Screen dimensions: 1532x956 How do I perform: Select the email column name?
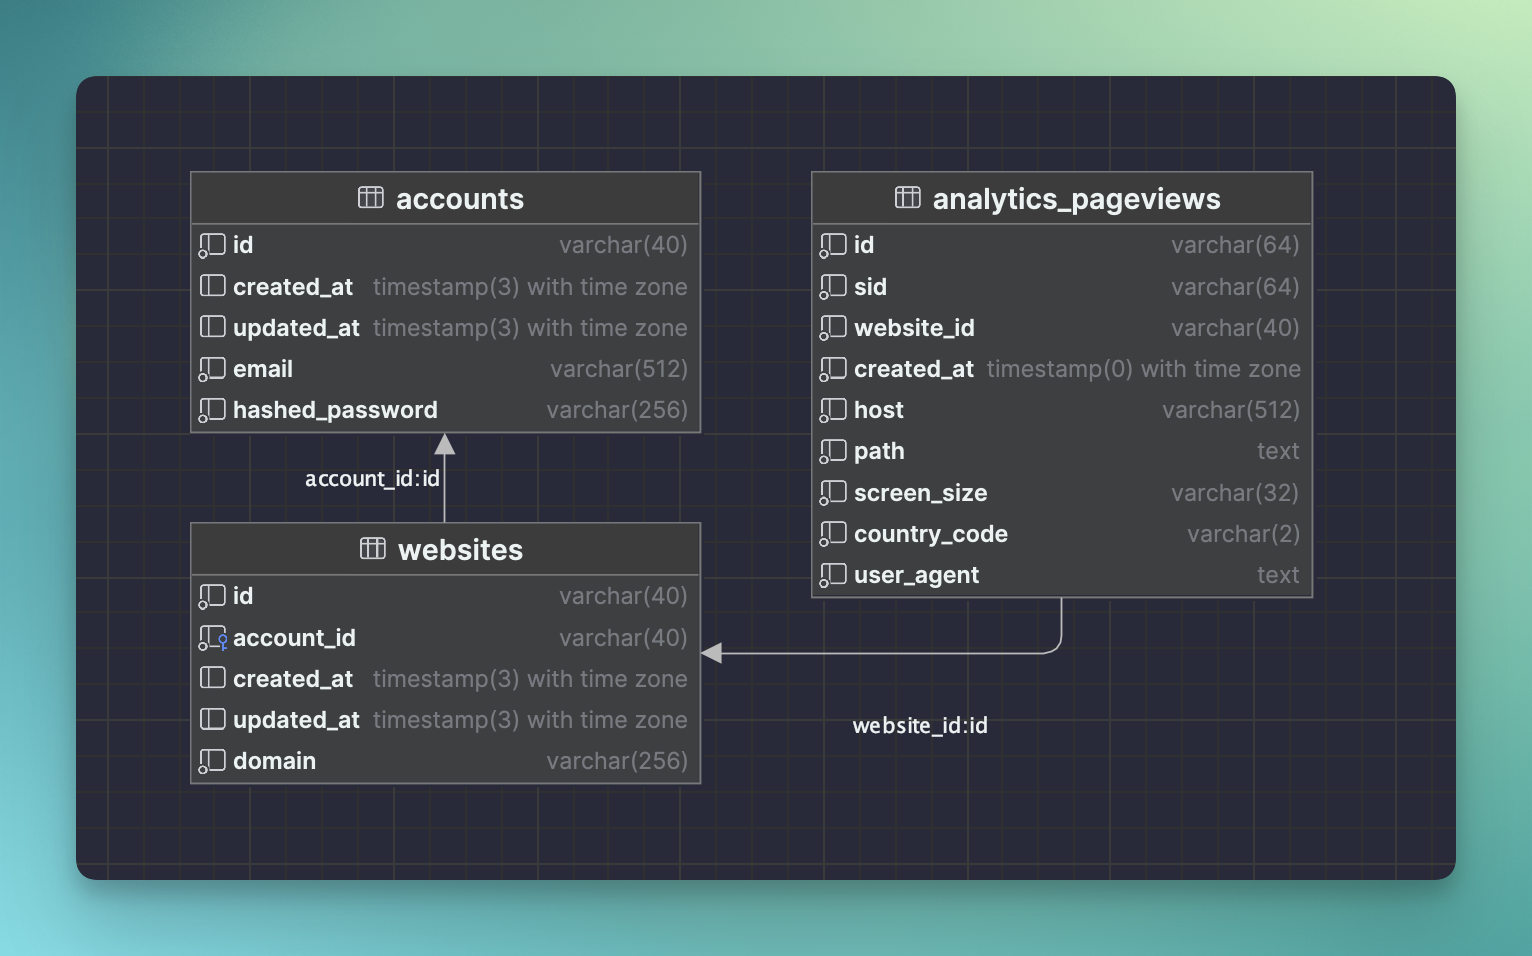(263, 369)
